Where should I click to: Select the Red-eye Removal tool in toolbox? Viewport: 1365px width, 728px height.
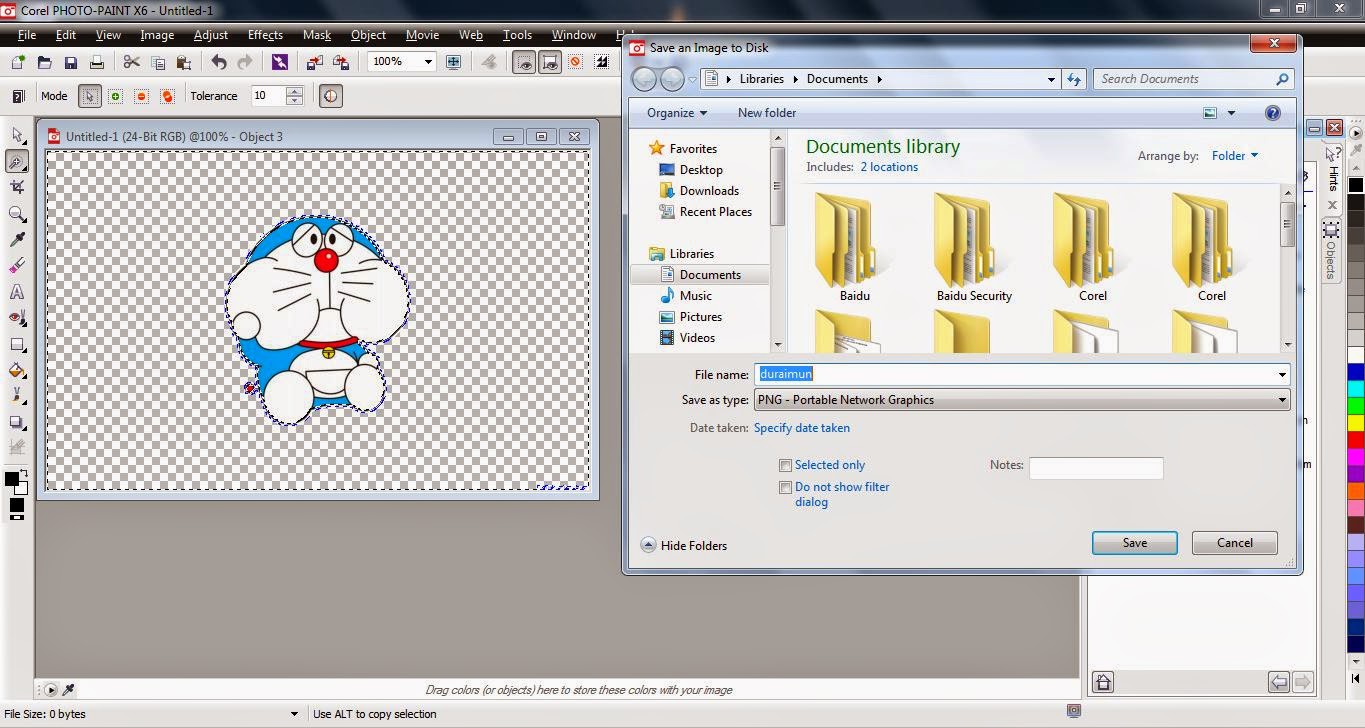pyautogui.click(x=17, y=318)
